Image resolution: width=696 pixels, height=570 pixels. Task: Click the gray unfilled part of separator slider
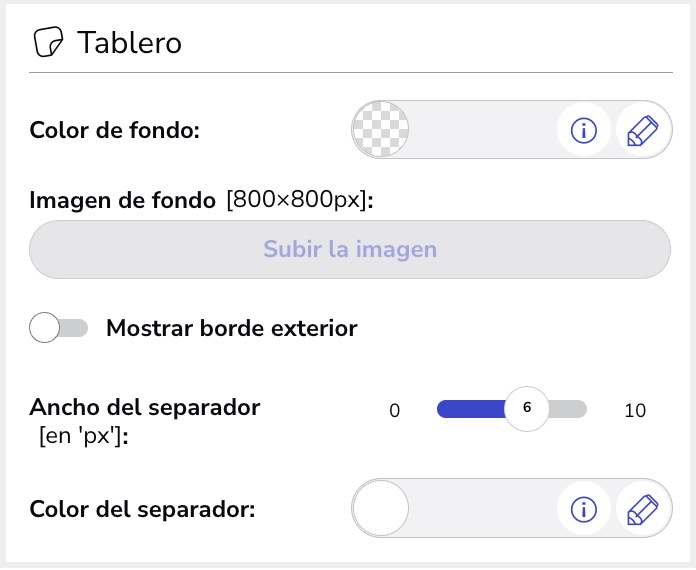[x=568, y=409]
